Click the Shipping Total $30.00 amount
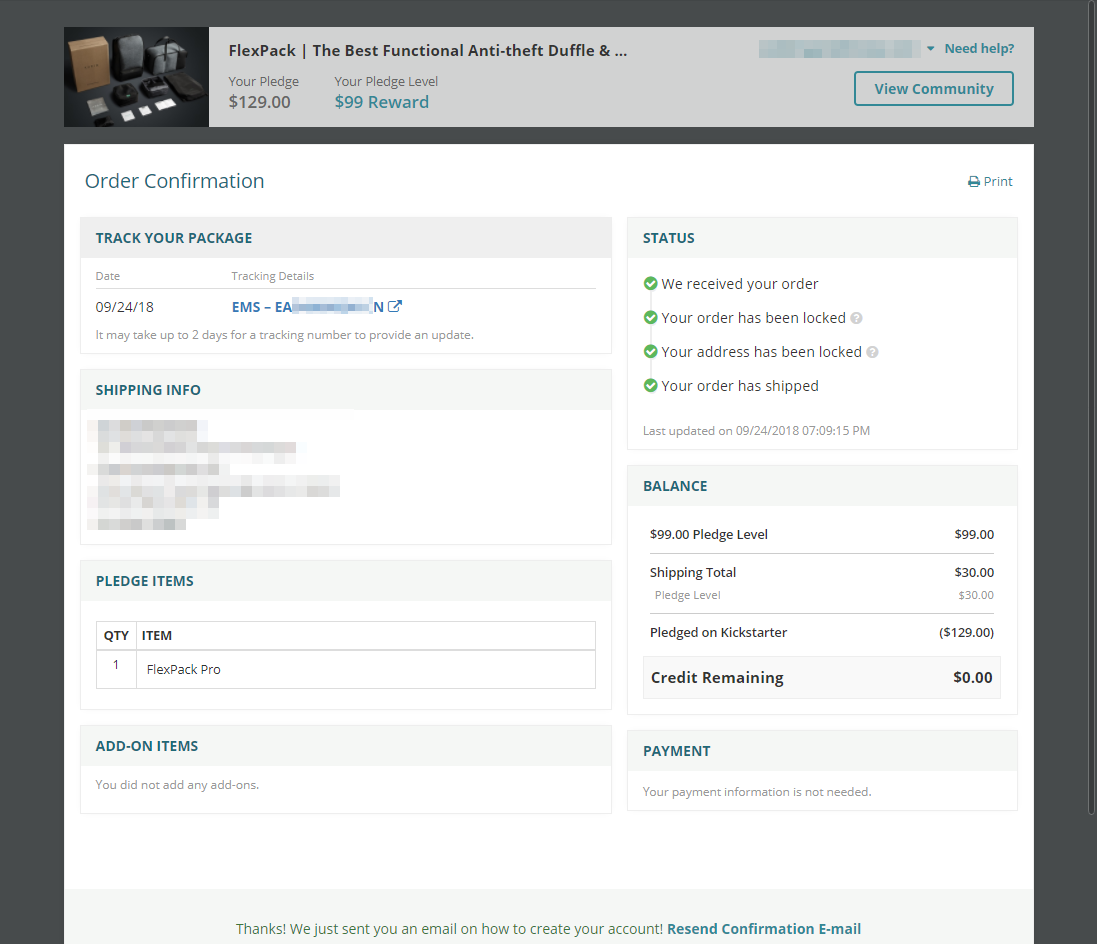The image size is (1097, 944). (974, 572)
